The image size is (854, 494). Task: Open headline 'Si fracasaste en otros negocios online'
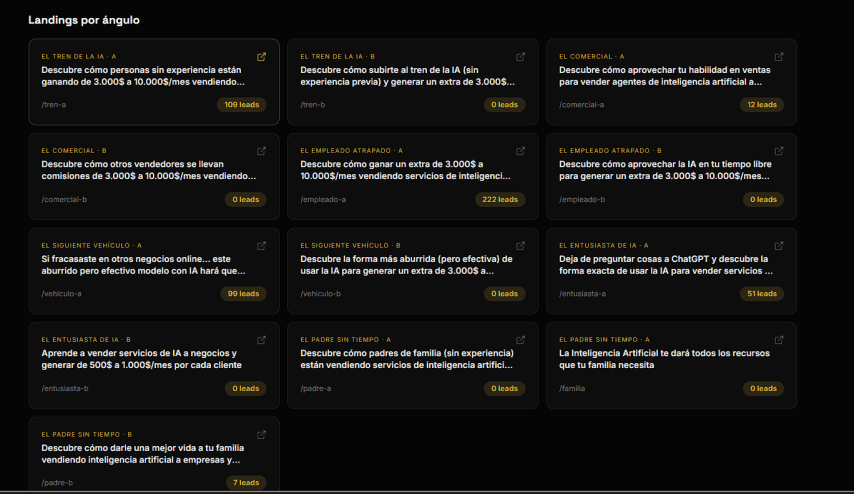coord(143,265)
